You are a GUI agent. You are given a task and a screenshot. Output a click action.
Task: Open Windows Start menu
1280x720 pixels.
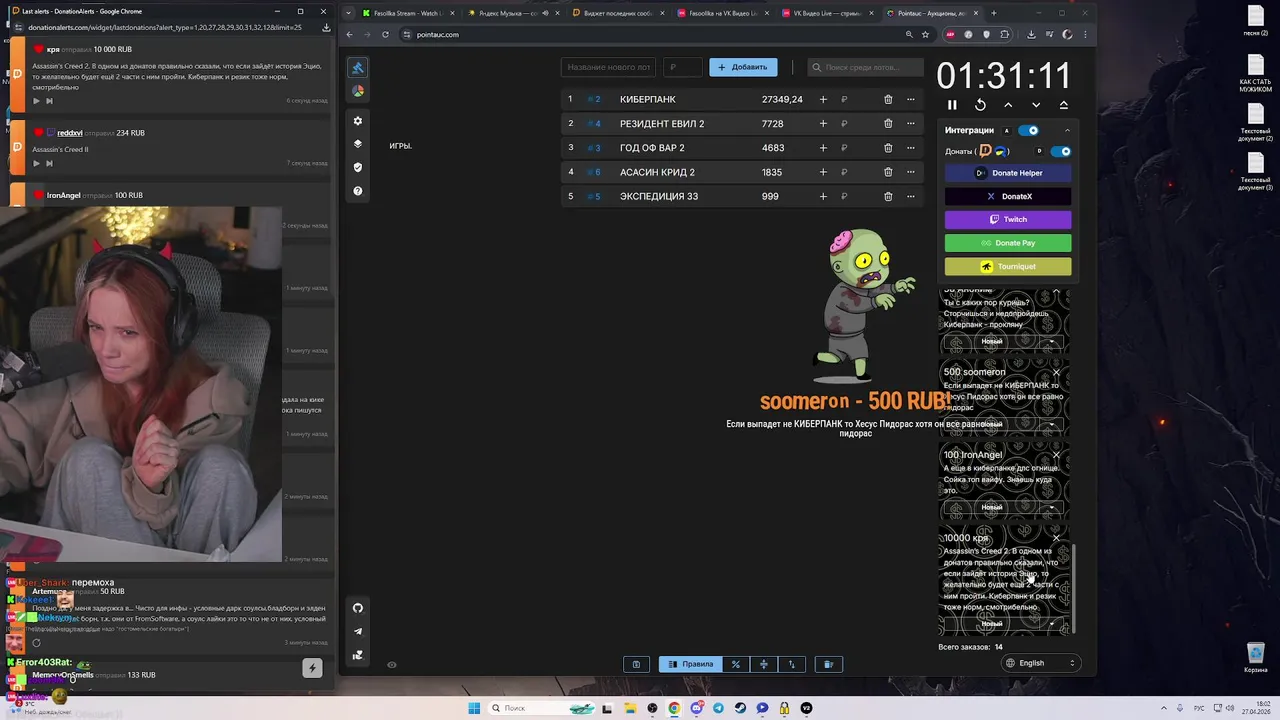(474, 708)
